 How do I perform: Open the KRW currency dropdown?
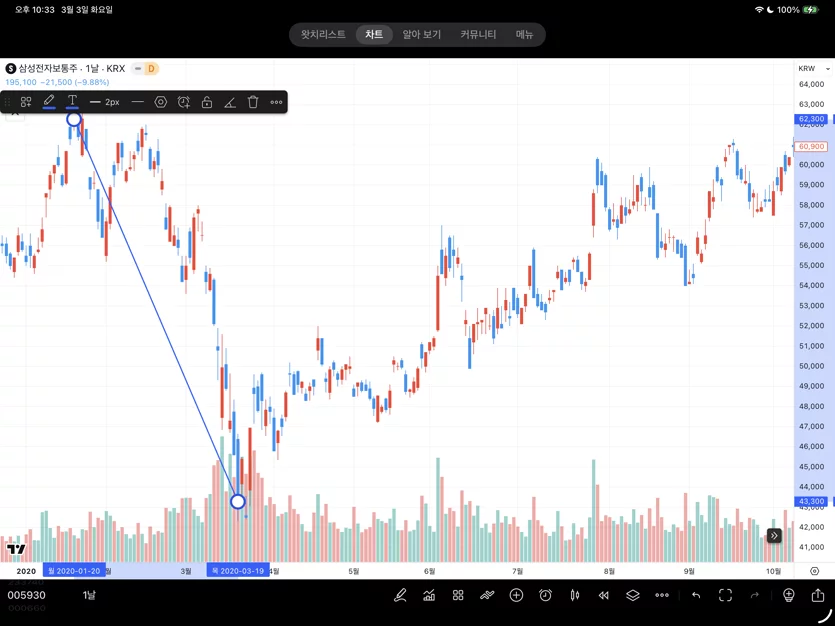click(814, 68)
